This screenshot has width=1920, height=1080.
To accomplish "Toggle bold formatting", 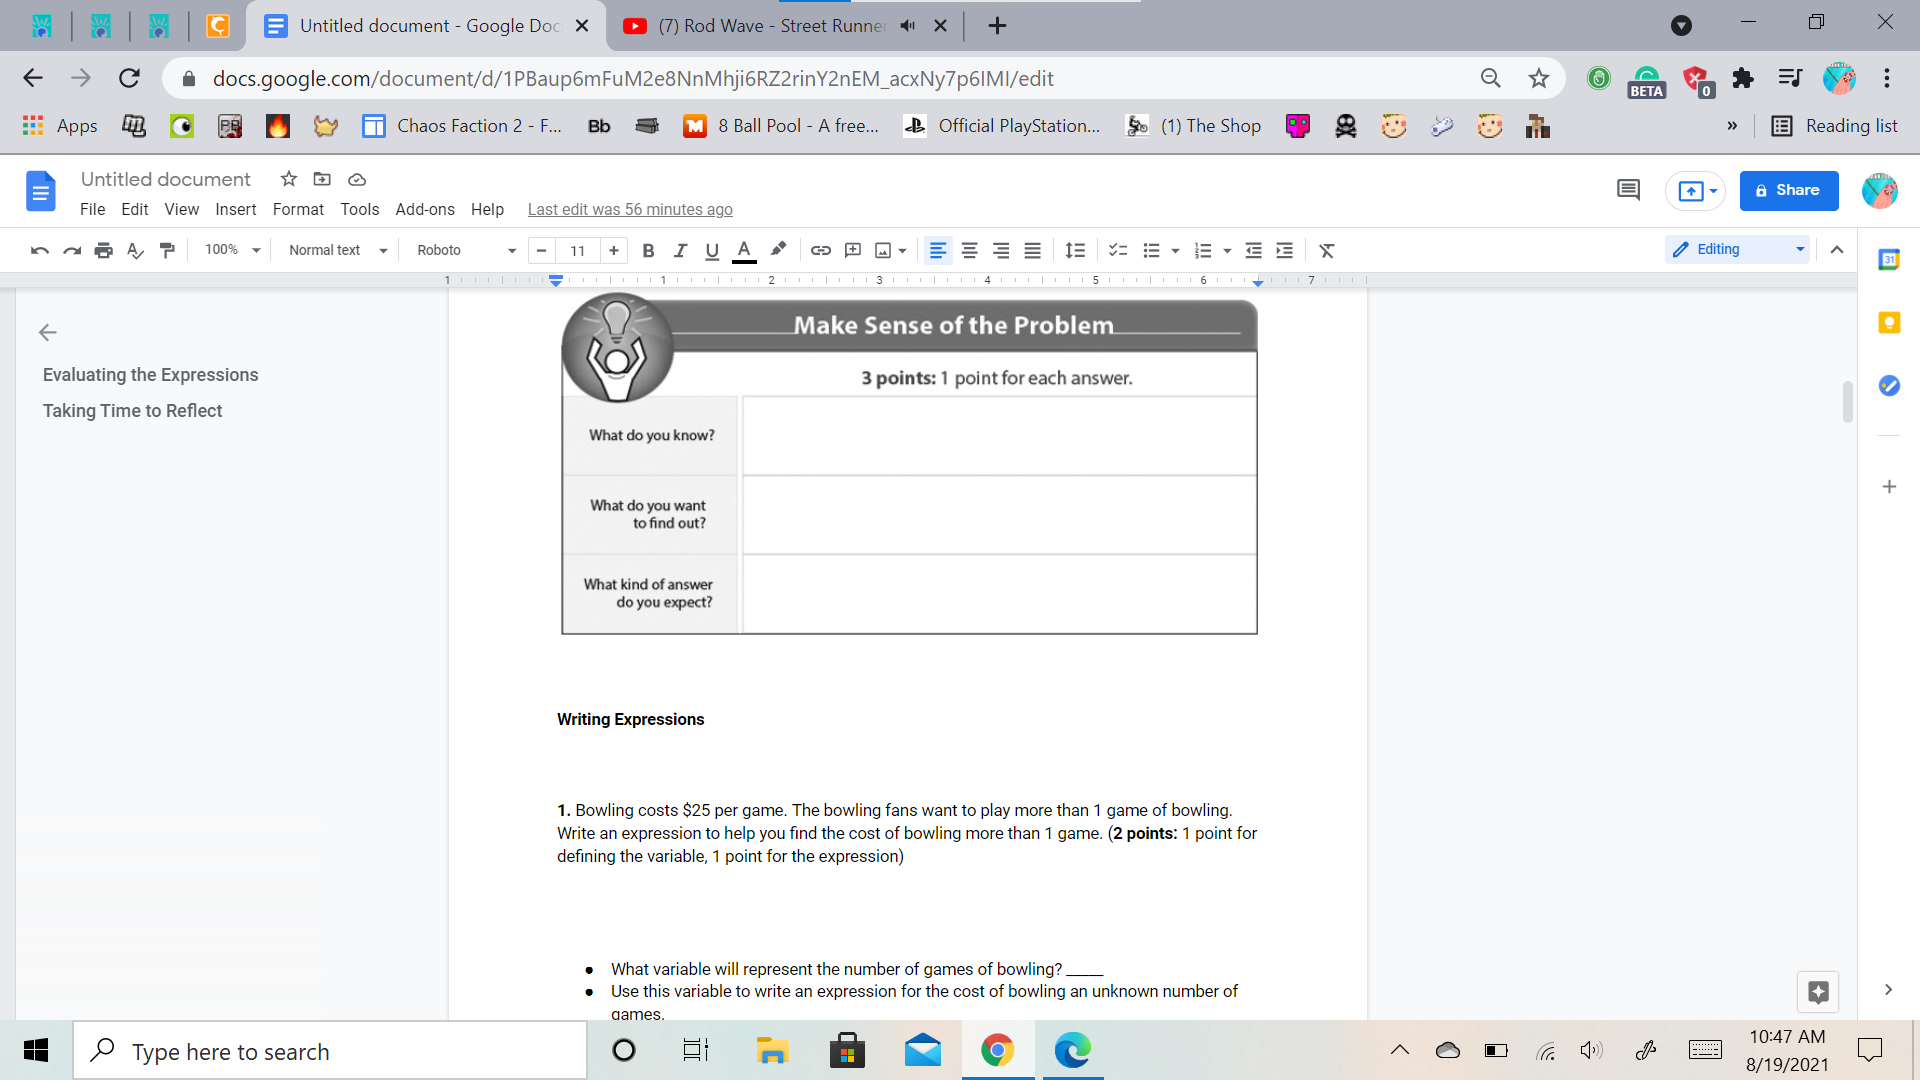I will click(x=648, y=250).
